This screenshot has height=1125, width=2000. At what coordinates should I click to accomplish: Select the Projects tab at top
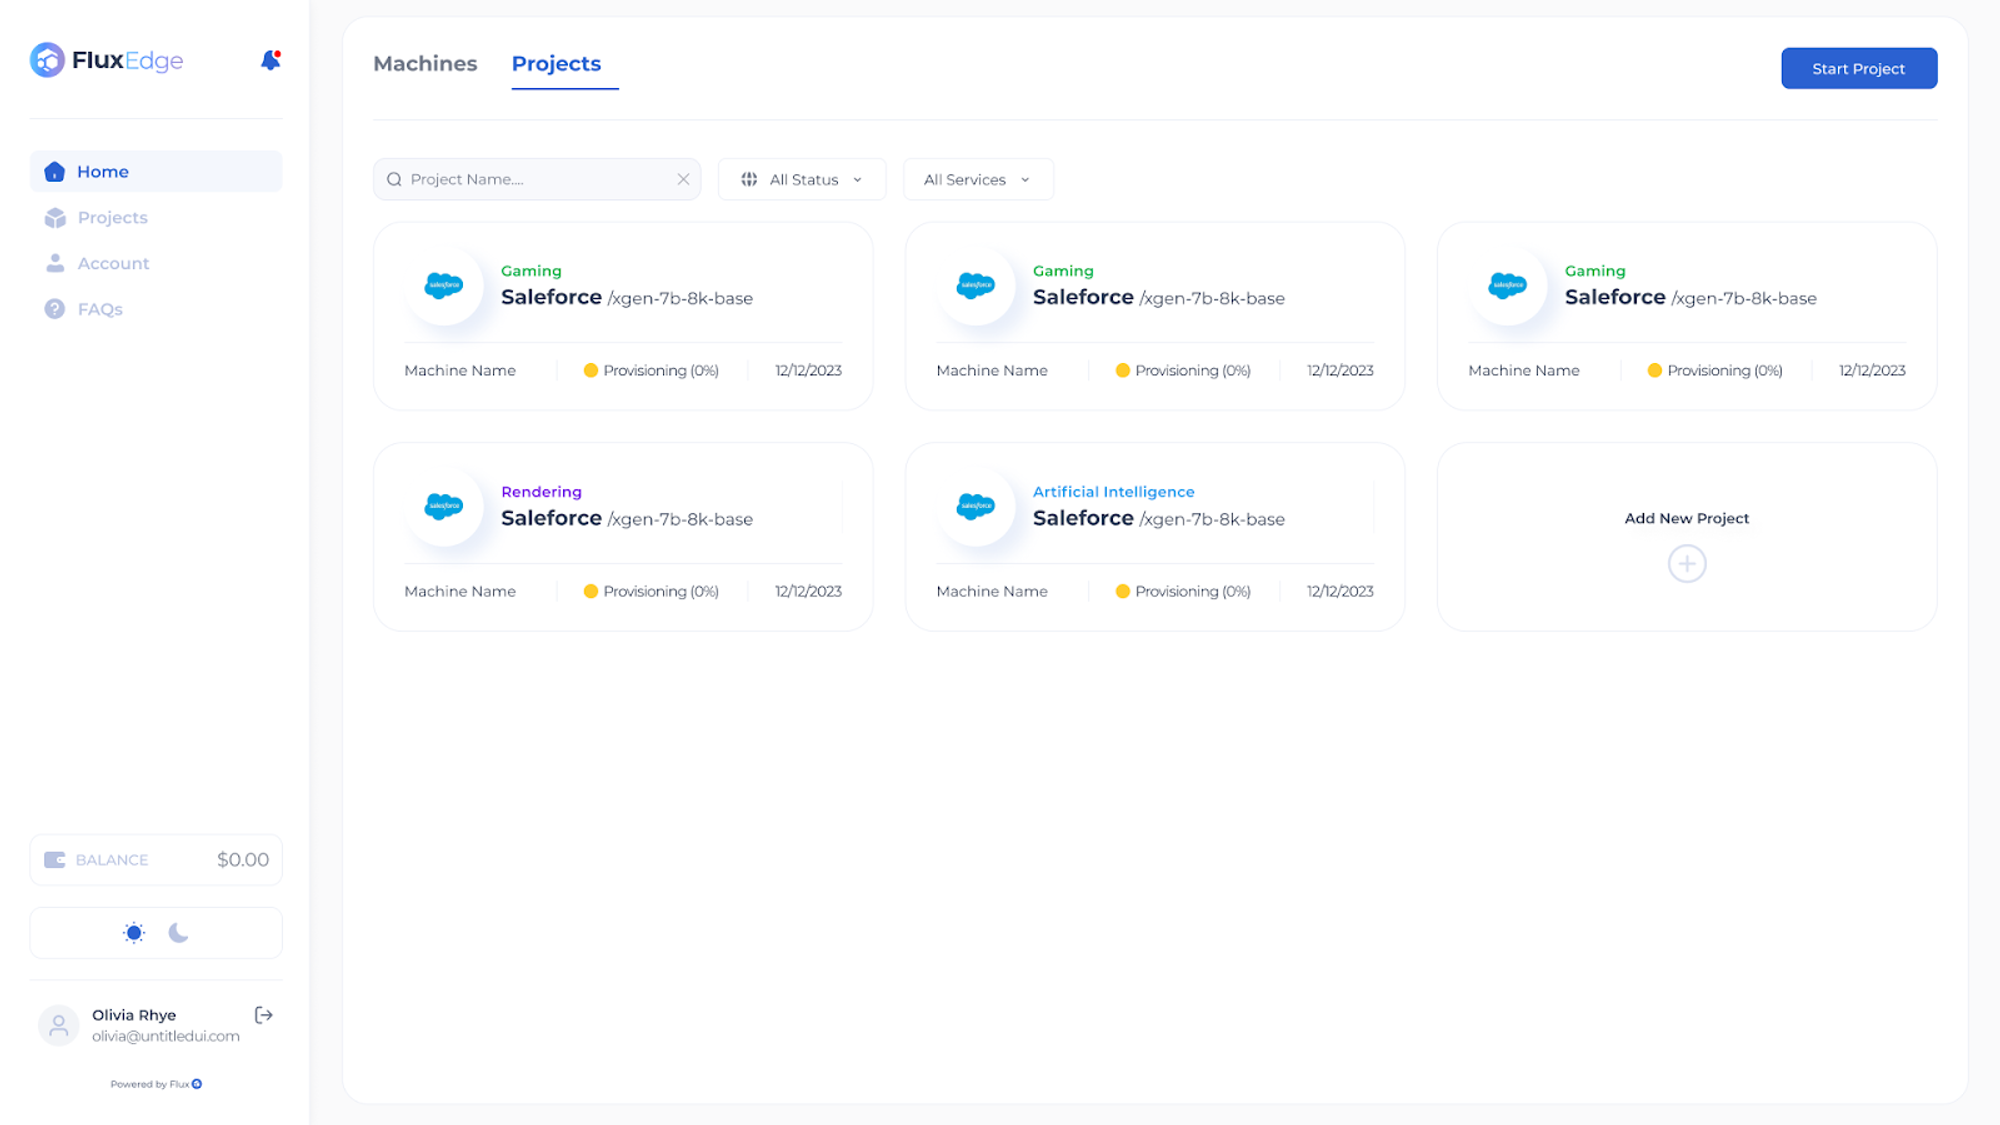[556, 64]
